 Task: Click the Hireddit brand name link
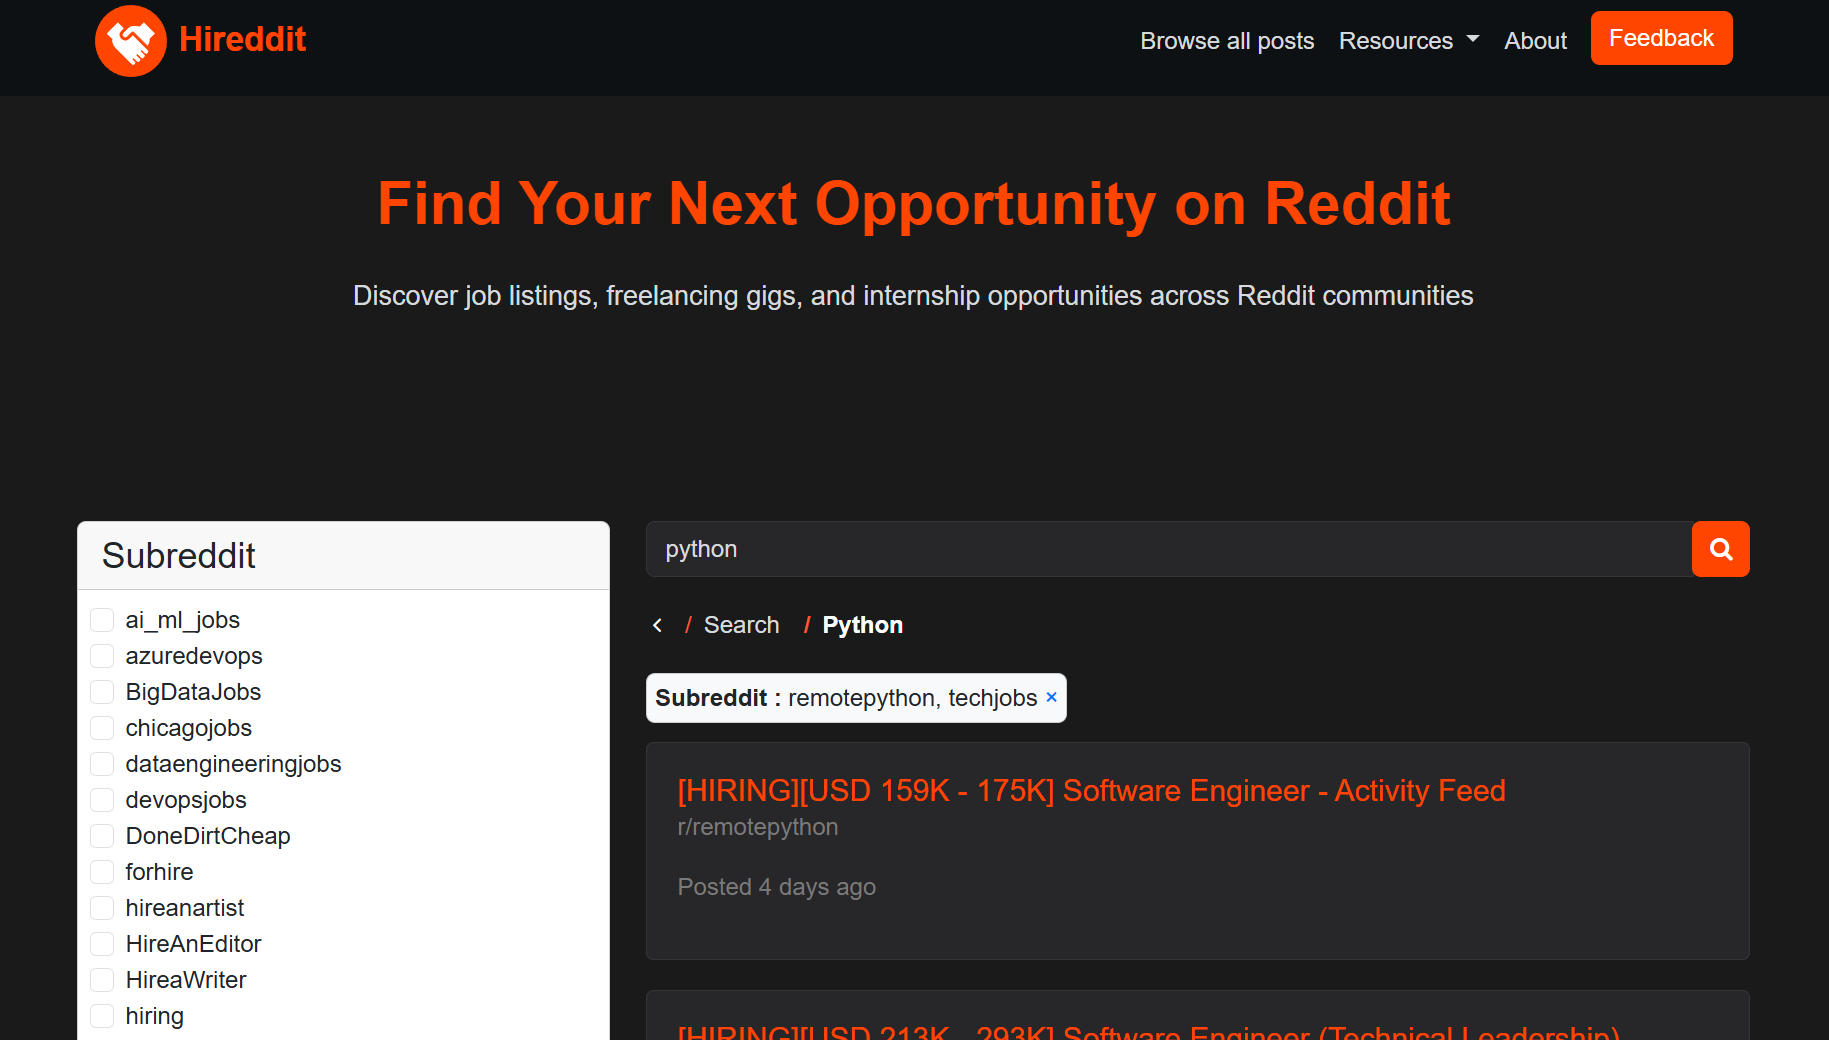(242, 39)
